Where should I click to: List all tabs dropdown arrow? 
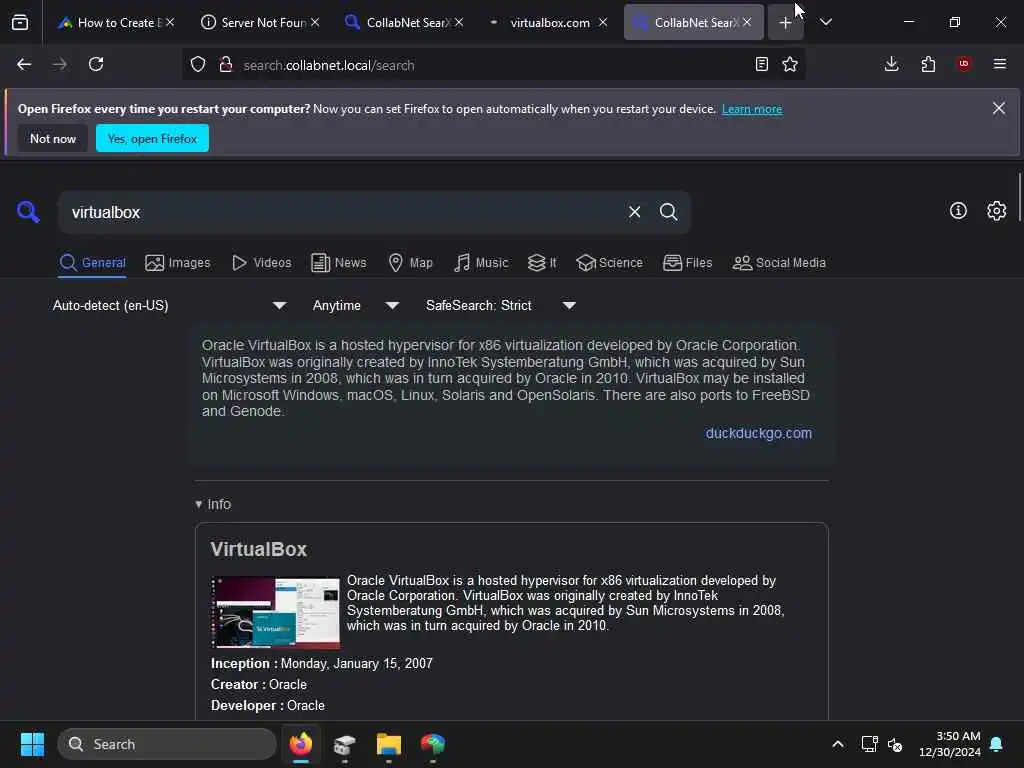click(826, 22)
